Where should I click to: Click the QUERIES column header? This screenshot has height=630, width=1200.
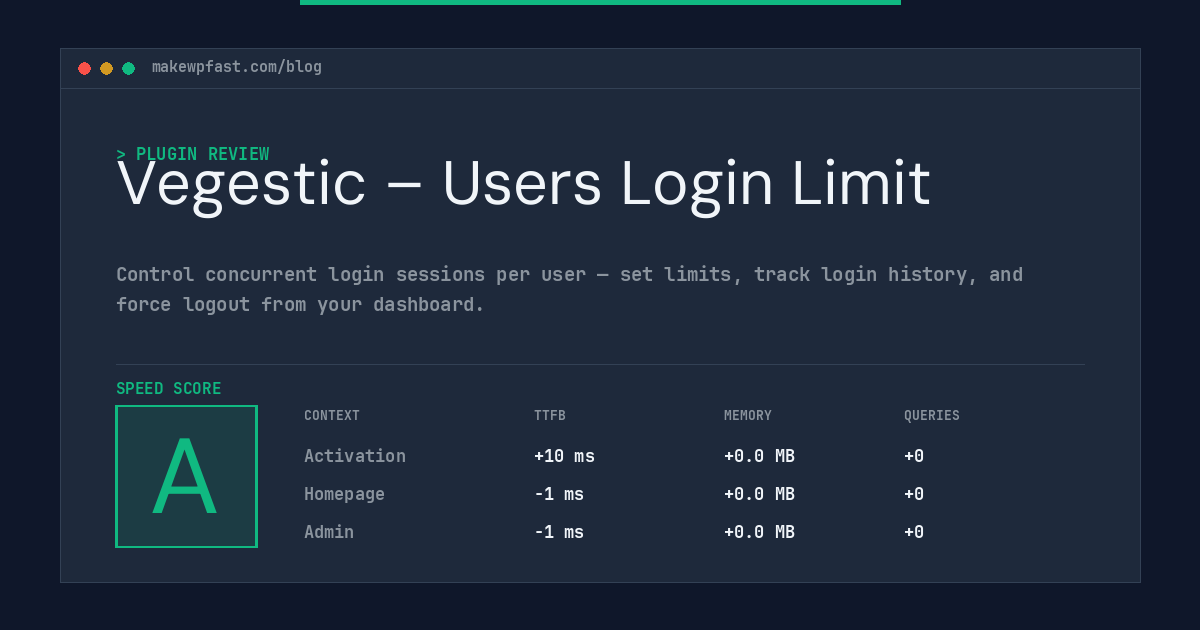tap(932, 416)
